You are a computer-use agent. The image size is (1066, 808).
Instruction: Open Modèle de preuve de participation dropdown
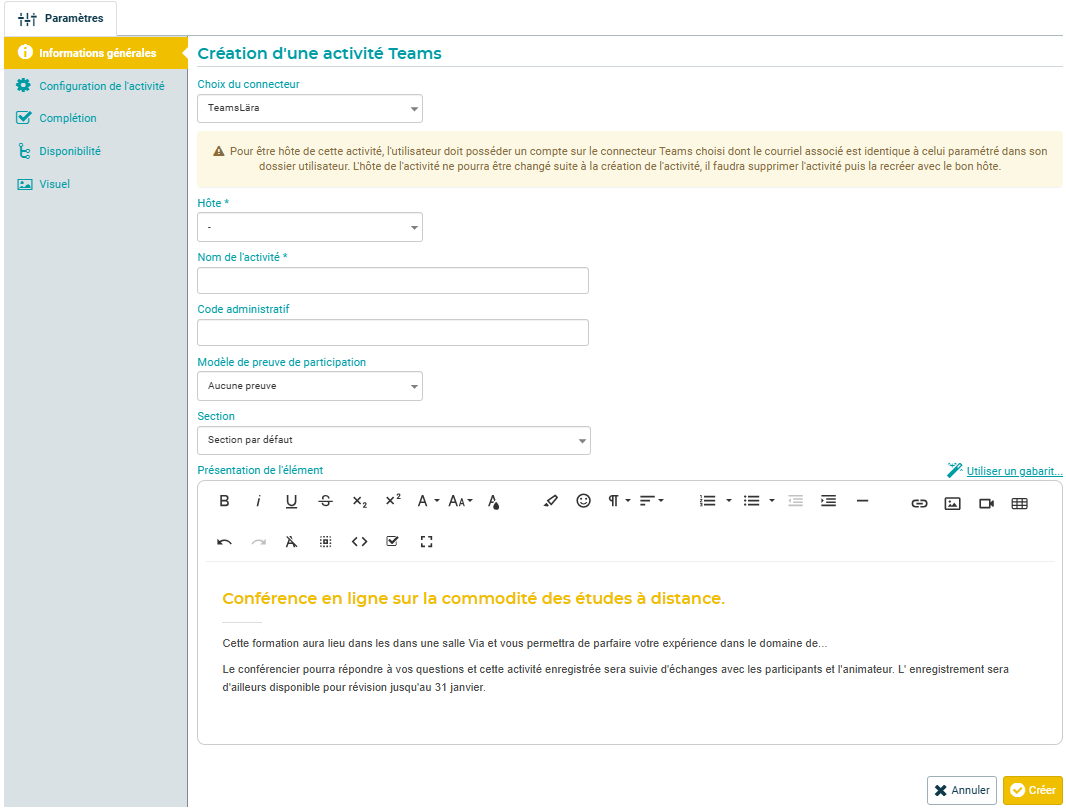pyautogui.click(x=310, y=386)
